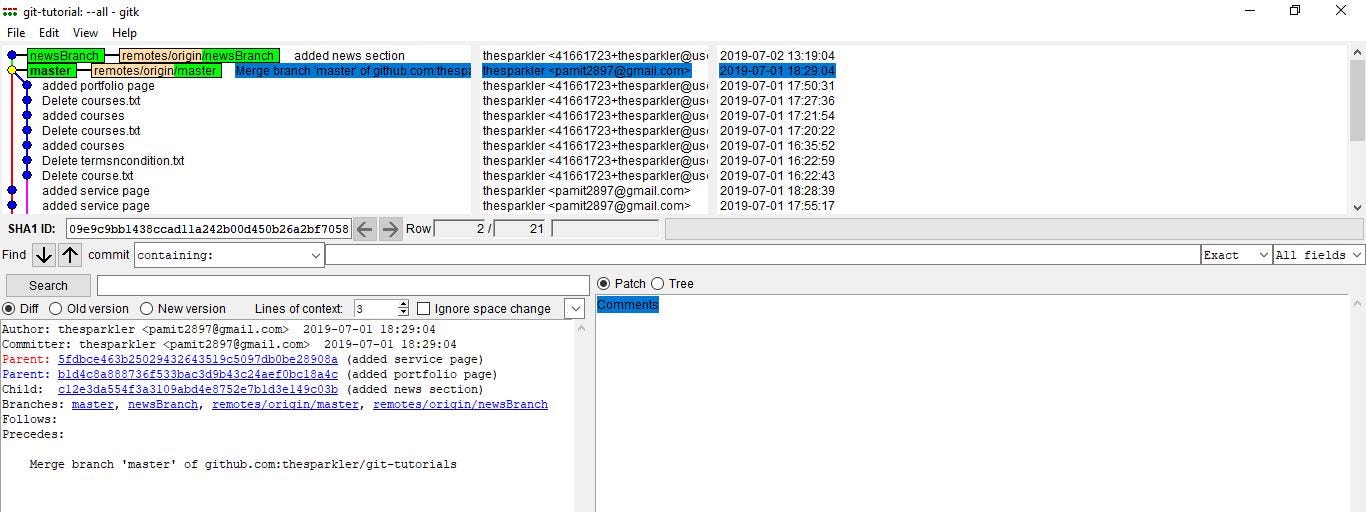This screenshot has height=512, width=1366.
Task: Click the 'added service page' commit dated 17:55:17
Action: (96, 206)
